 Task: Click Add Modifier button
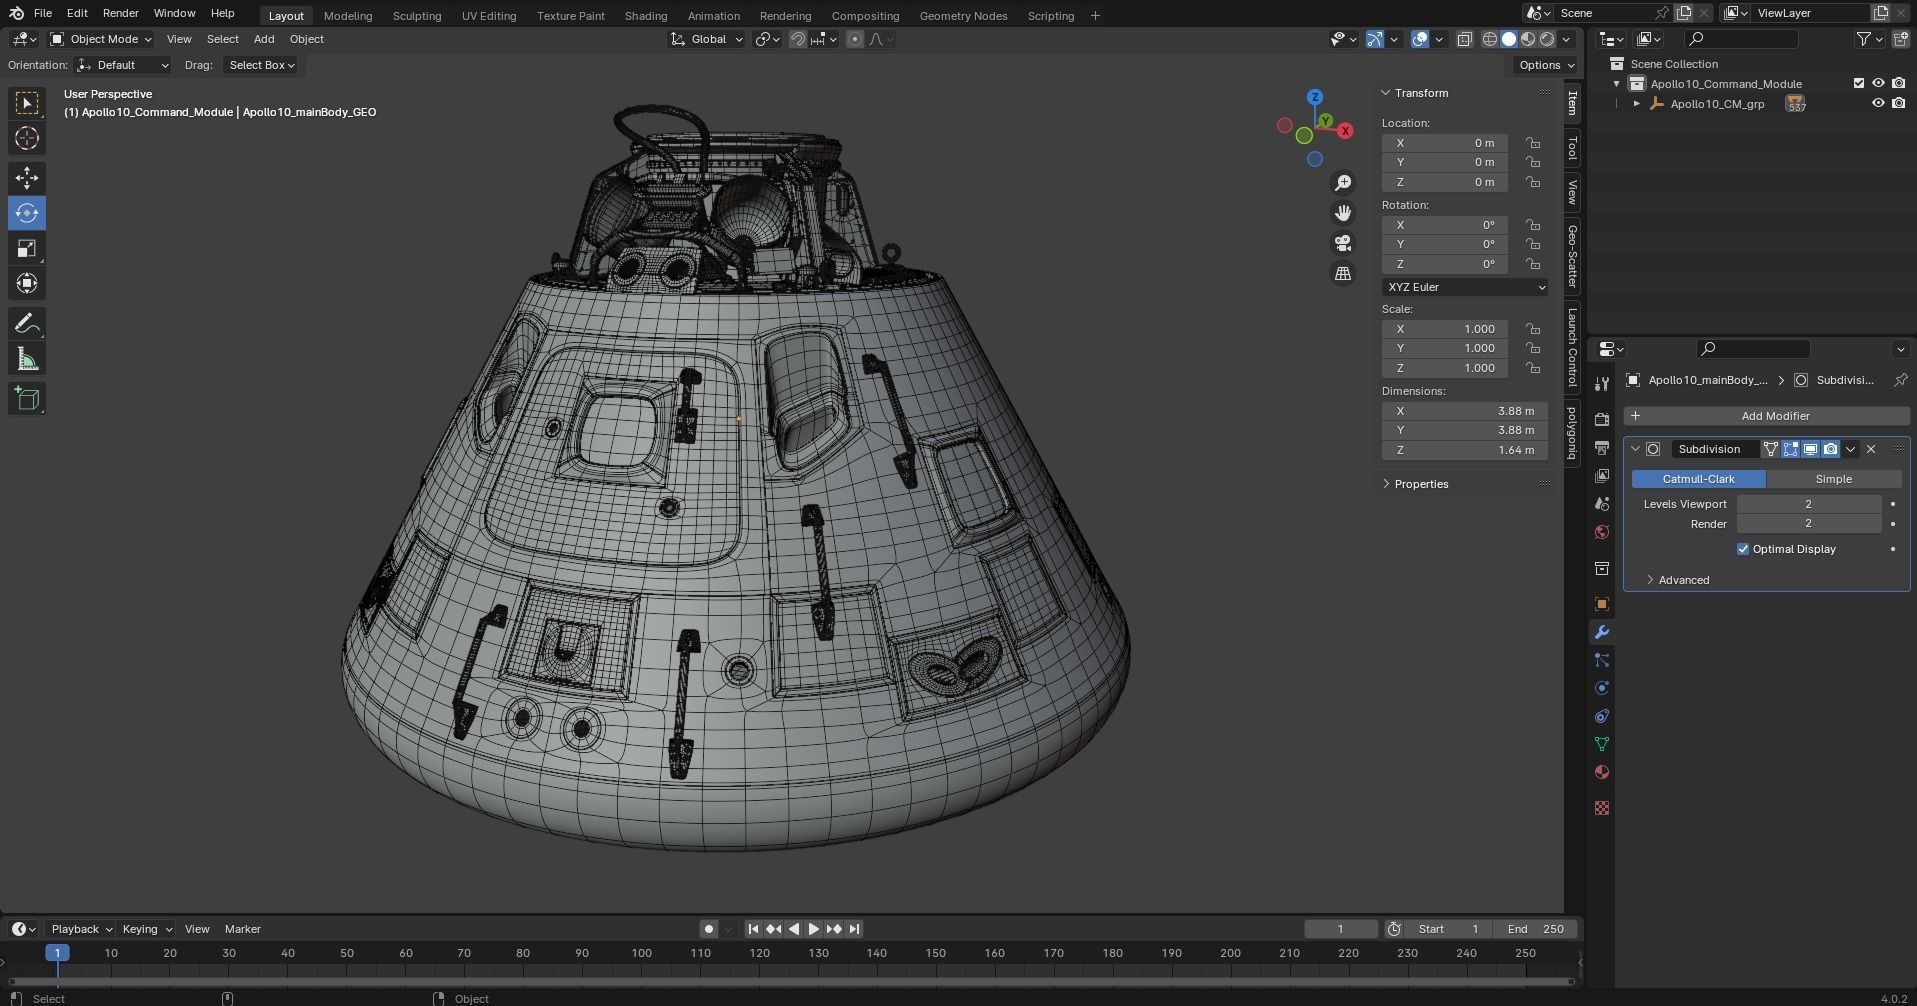click(1767, 416)
